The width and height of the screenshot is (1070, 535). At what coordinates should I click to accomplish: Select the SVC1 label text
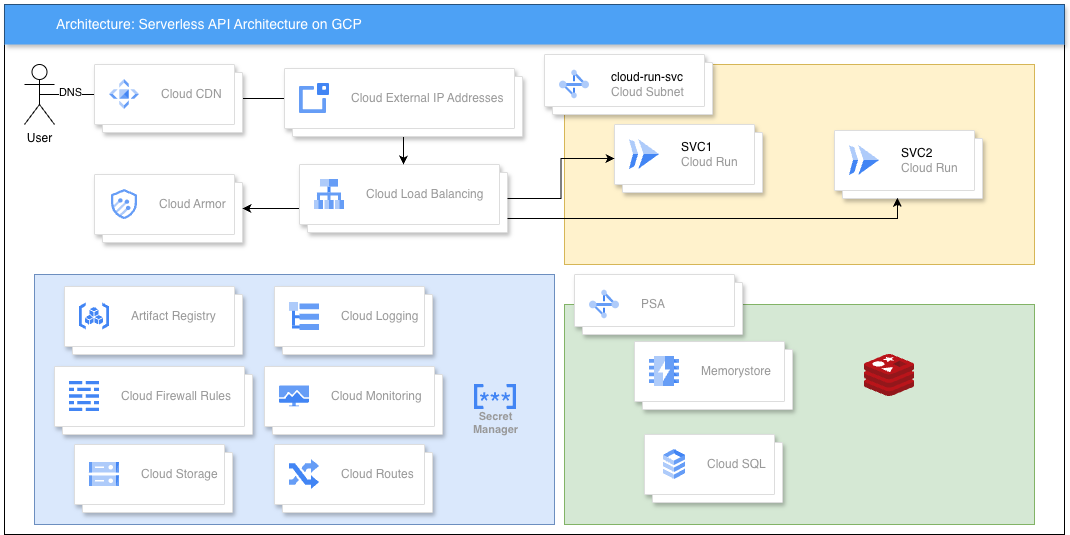point(697,147)
